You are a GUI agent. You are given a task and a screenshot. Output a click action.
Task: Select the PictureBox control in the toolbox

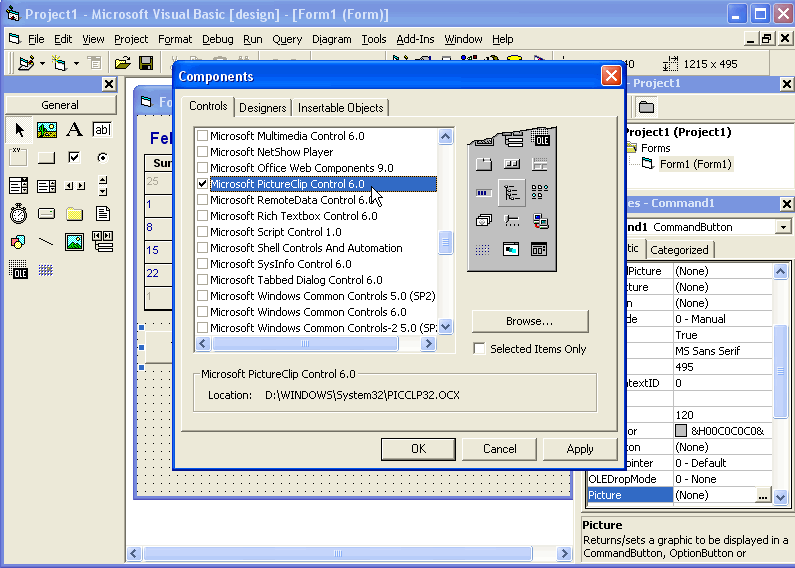[x=47, y=130]
